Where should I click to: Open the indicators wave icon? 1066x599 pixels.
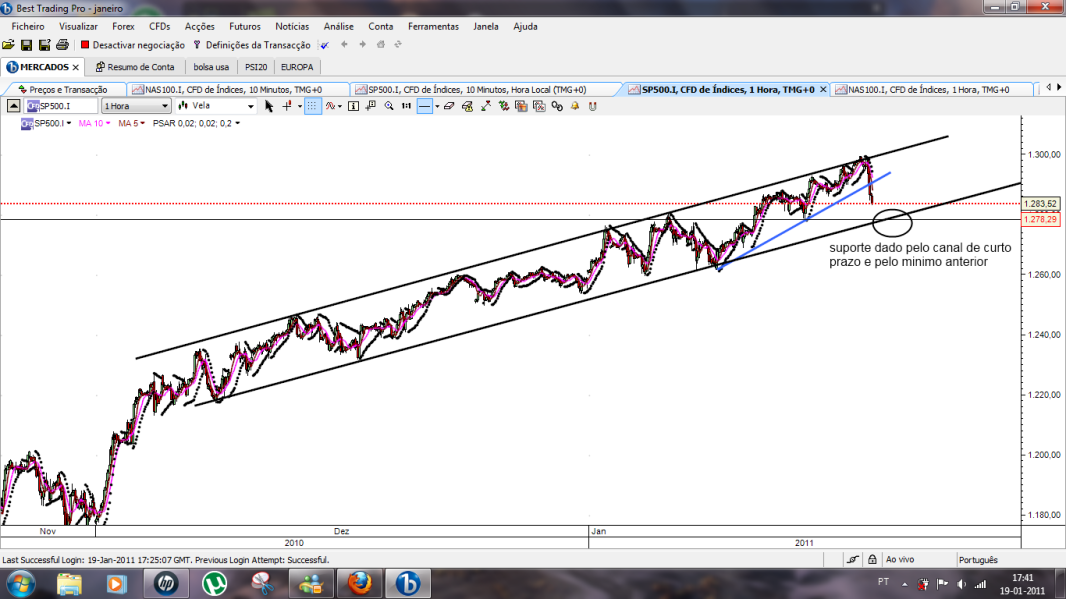pos(330,106)
